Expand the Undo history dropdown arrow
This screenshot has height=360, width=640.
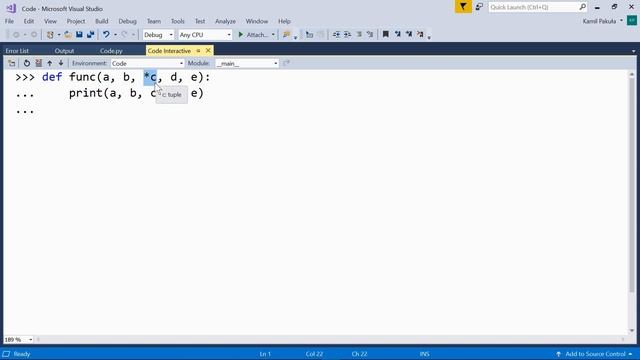(115, 35)
